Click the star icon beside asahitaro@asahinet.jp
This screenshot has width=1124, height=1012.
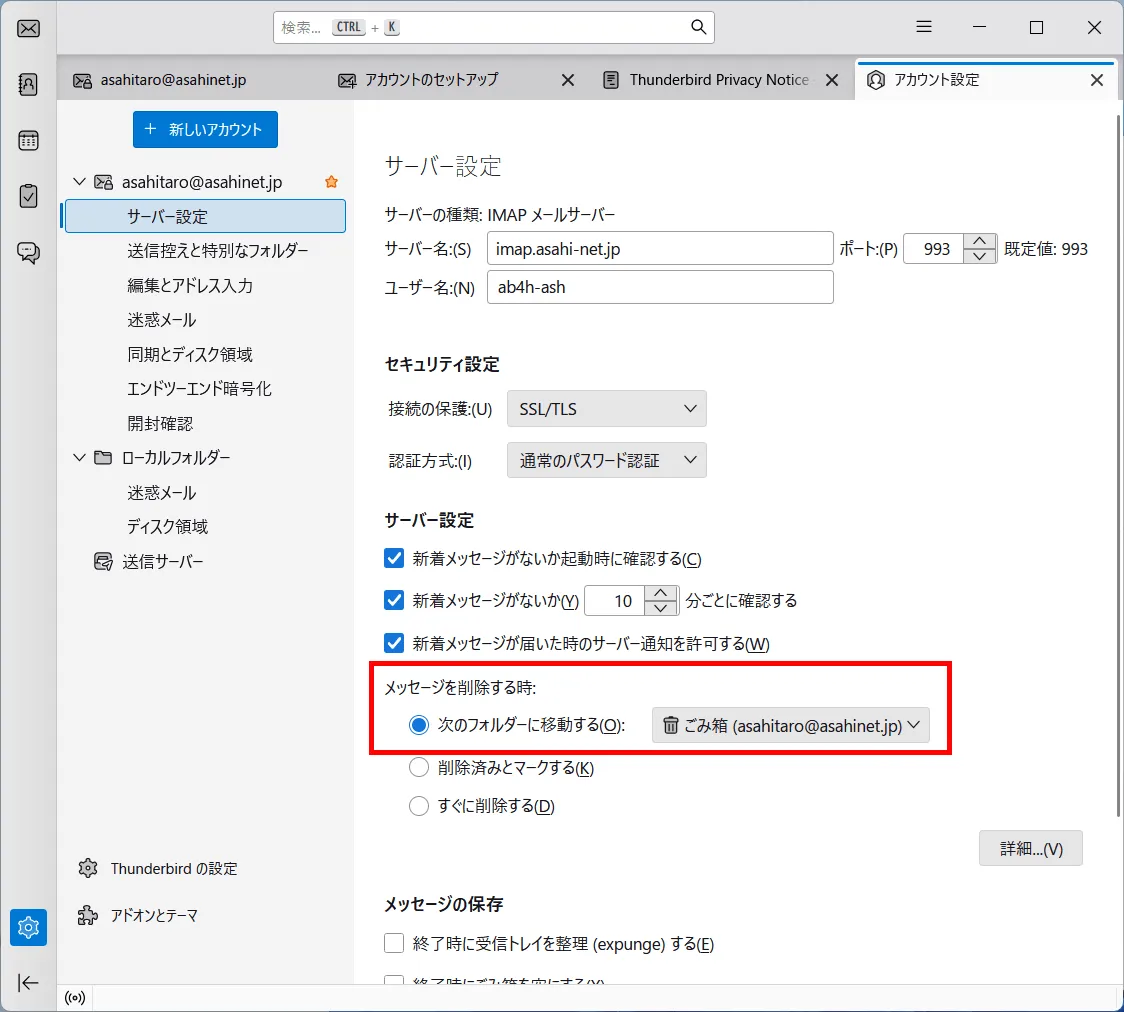tap(330, 181)
